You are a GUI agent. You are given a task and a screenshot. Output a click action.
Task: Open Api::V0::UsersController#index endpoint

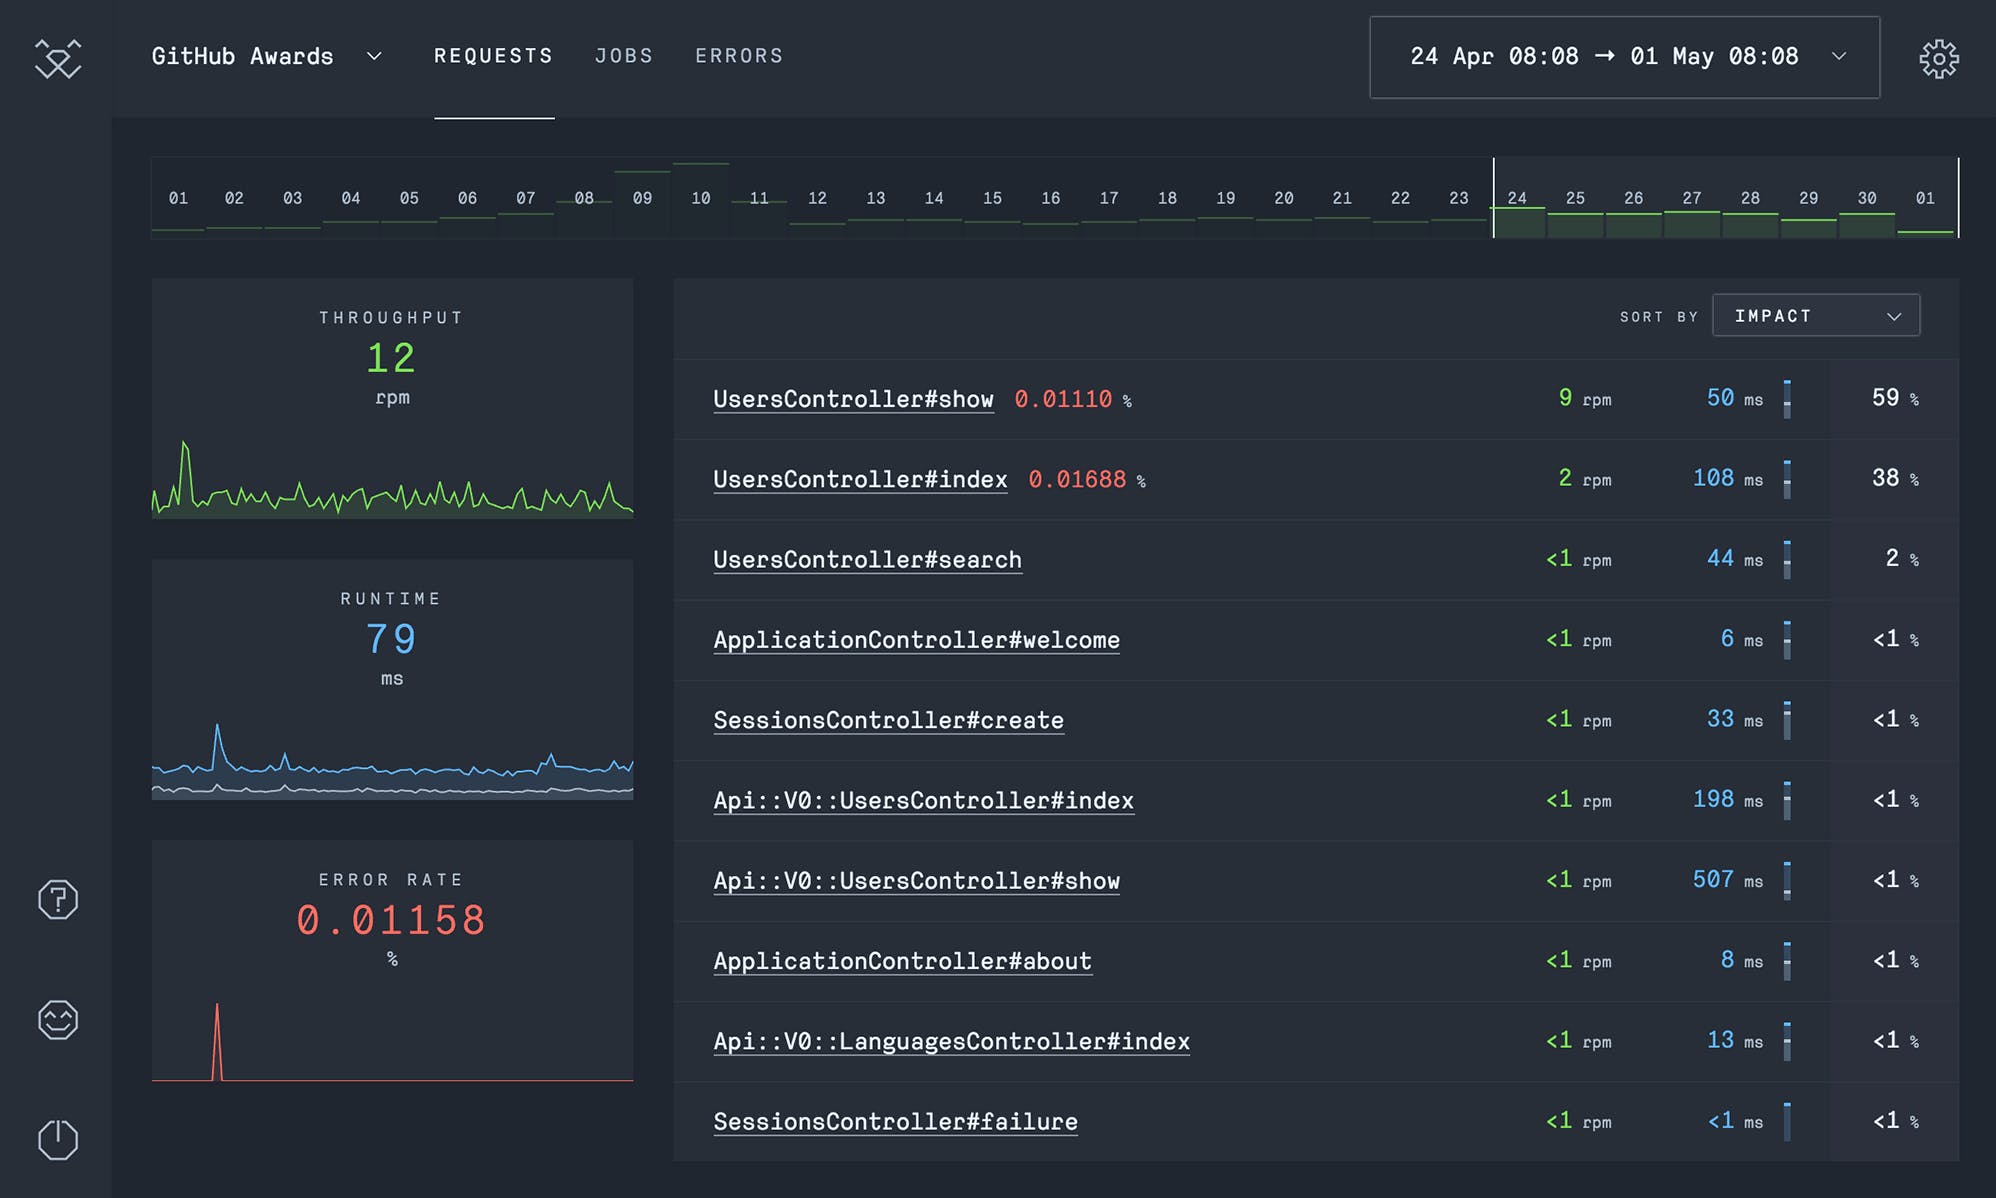pyautogui.click(x=923, y=800)
